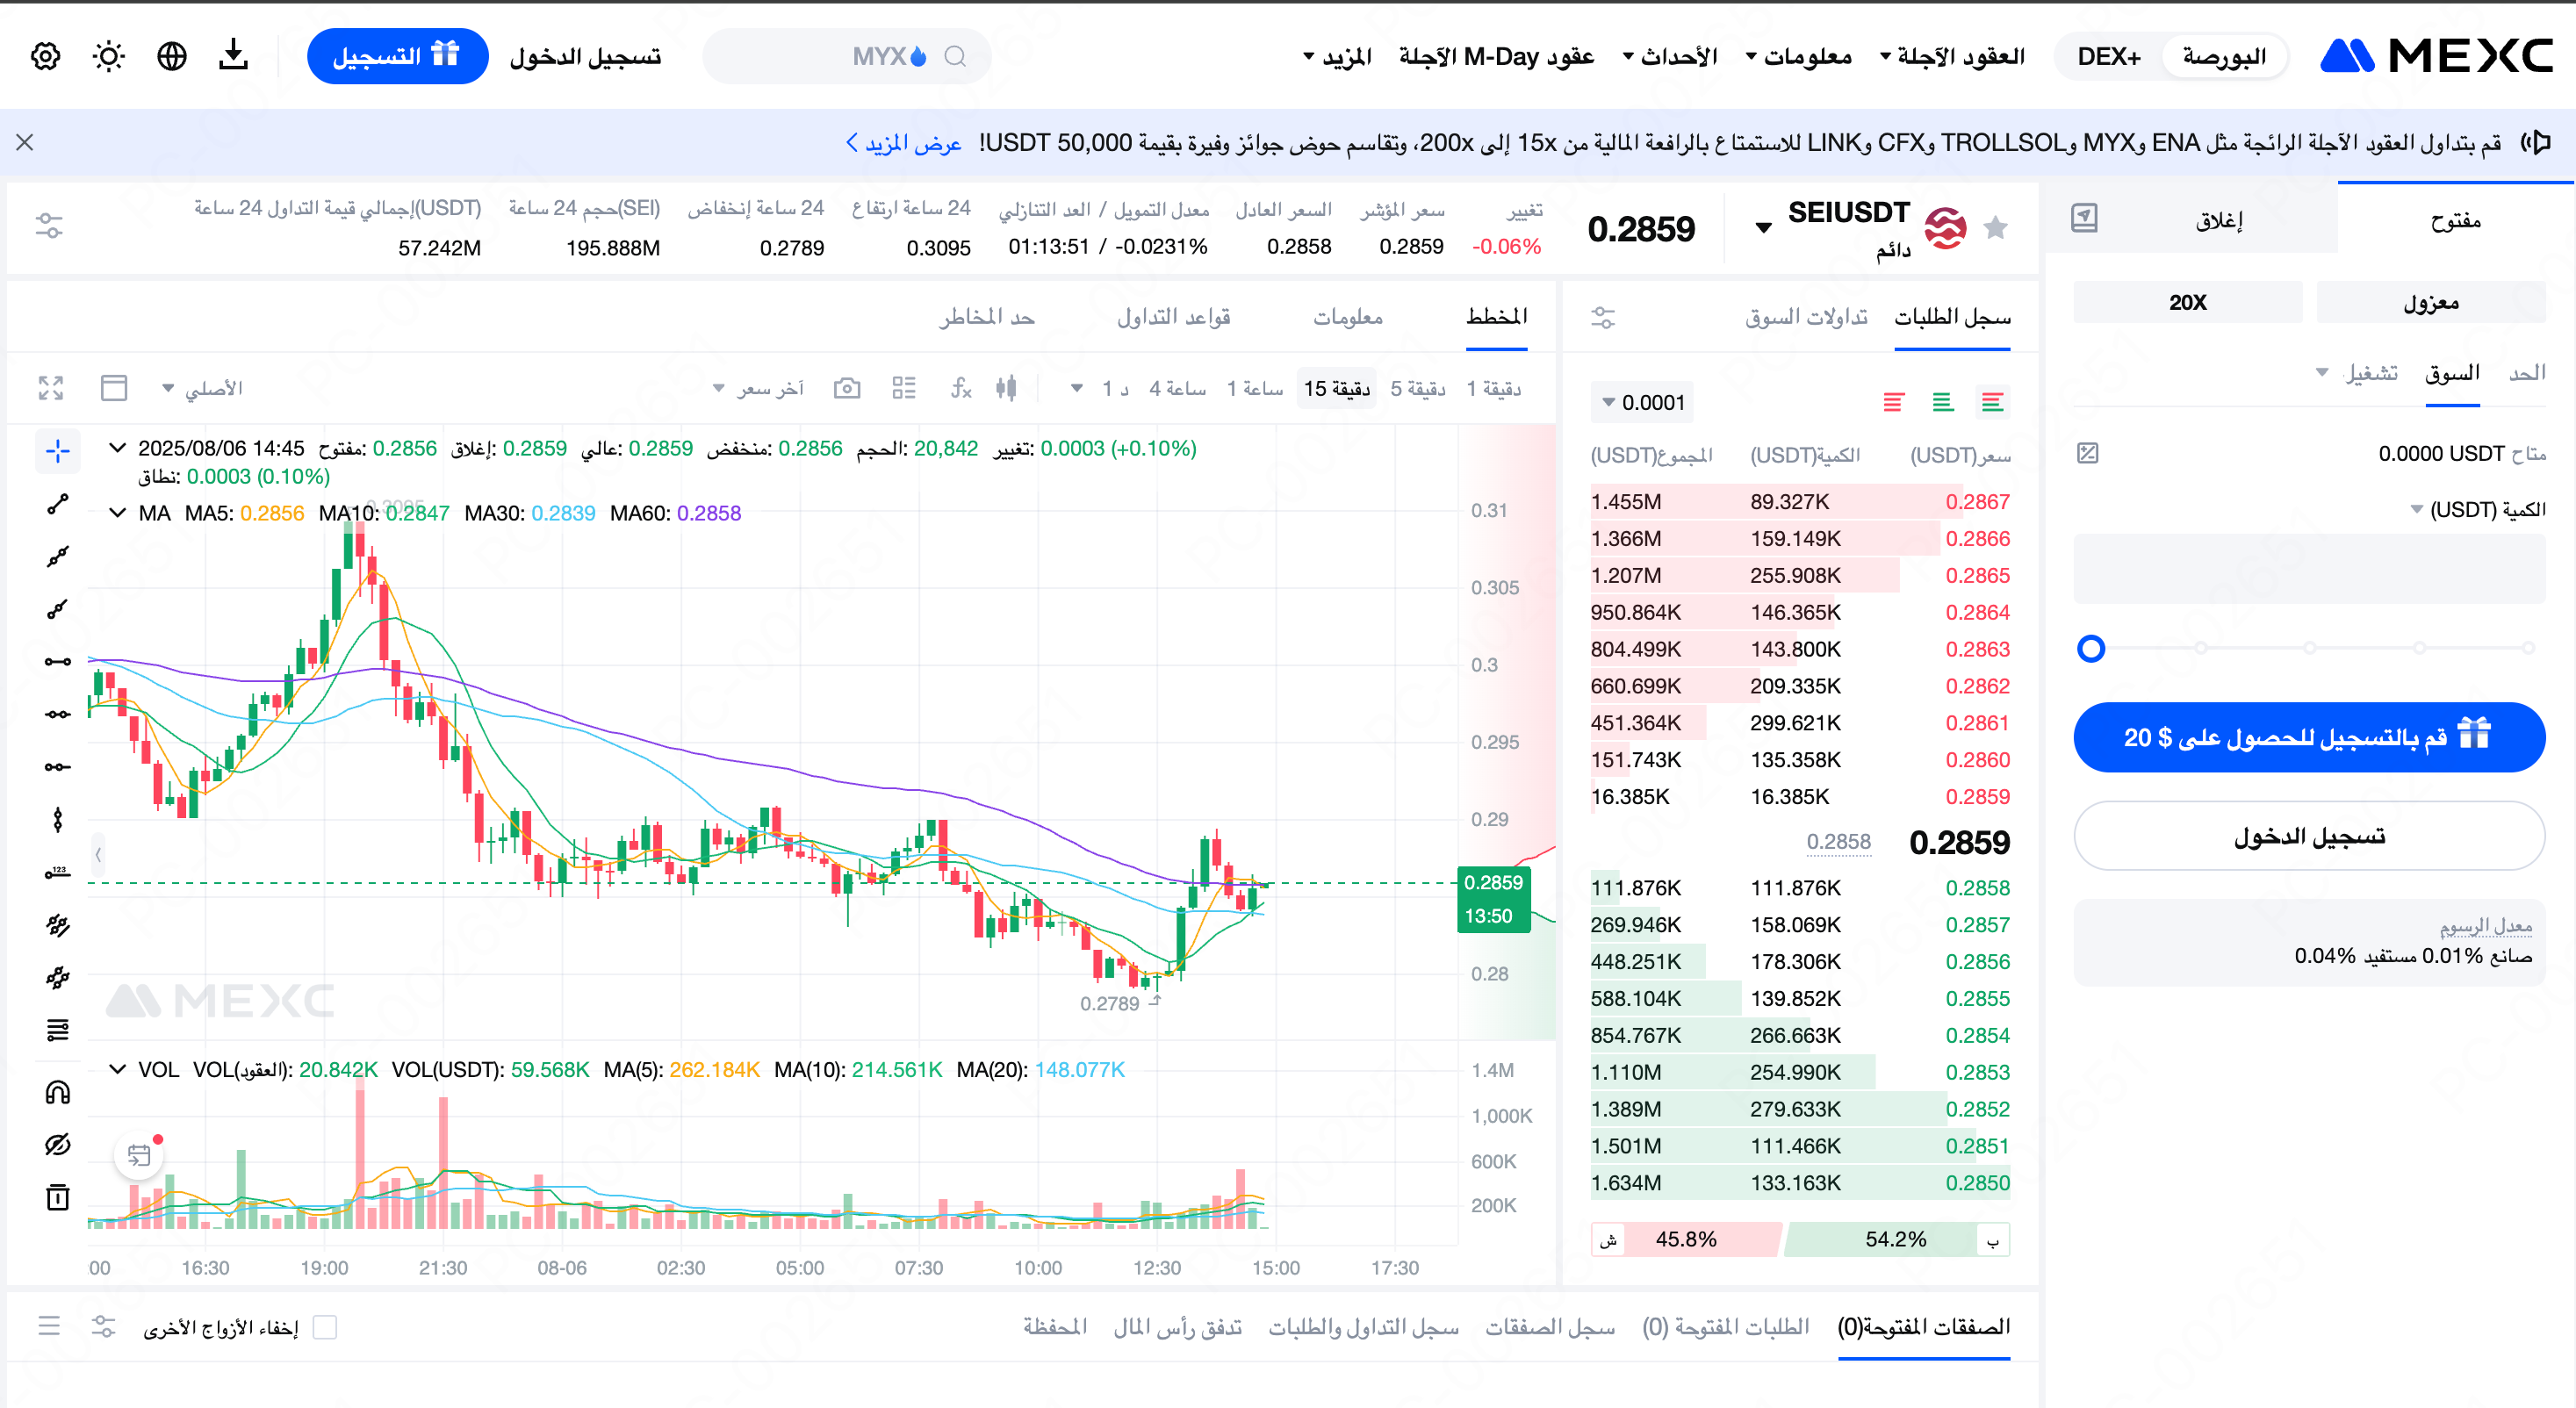The height and width of the screenshot is (1408, 2576).
Task: Open ticker stats display settings icon
Action: [x=48, y=225]
